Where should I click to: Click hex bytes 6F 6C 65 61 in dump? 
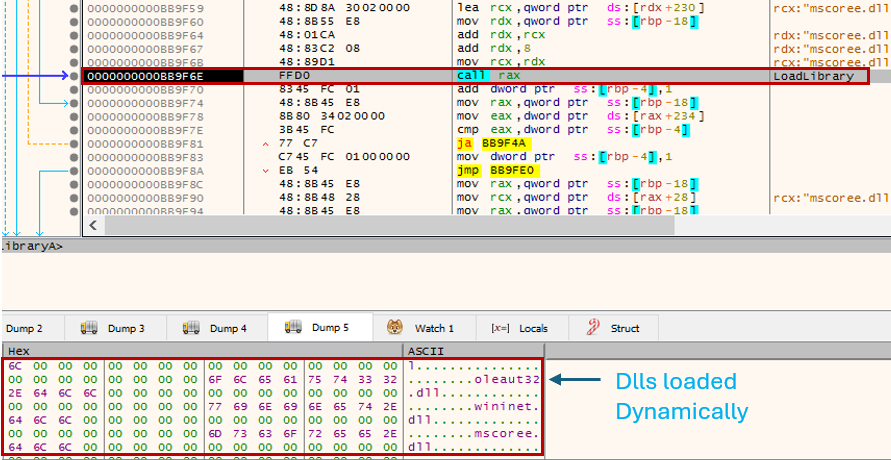click(253, 380)
